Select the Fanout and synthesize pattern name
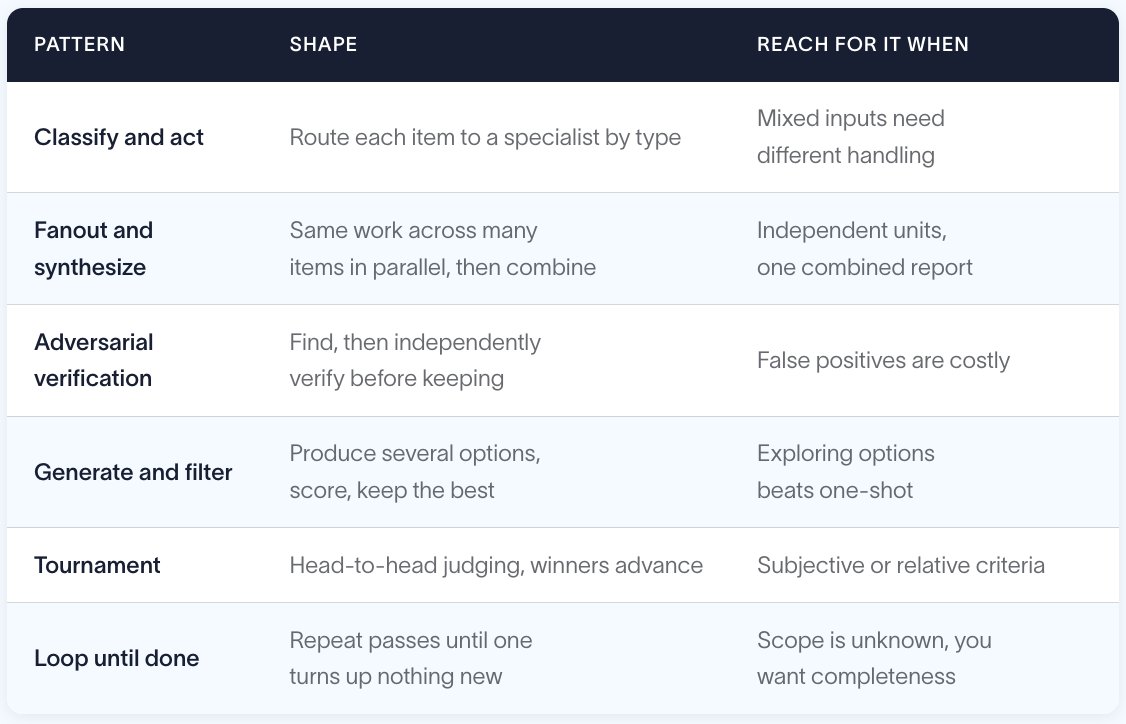 (93, 249)
